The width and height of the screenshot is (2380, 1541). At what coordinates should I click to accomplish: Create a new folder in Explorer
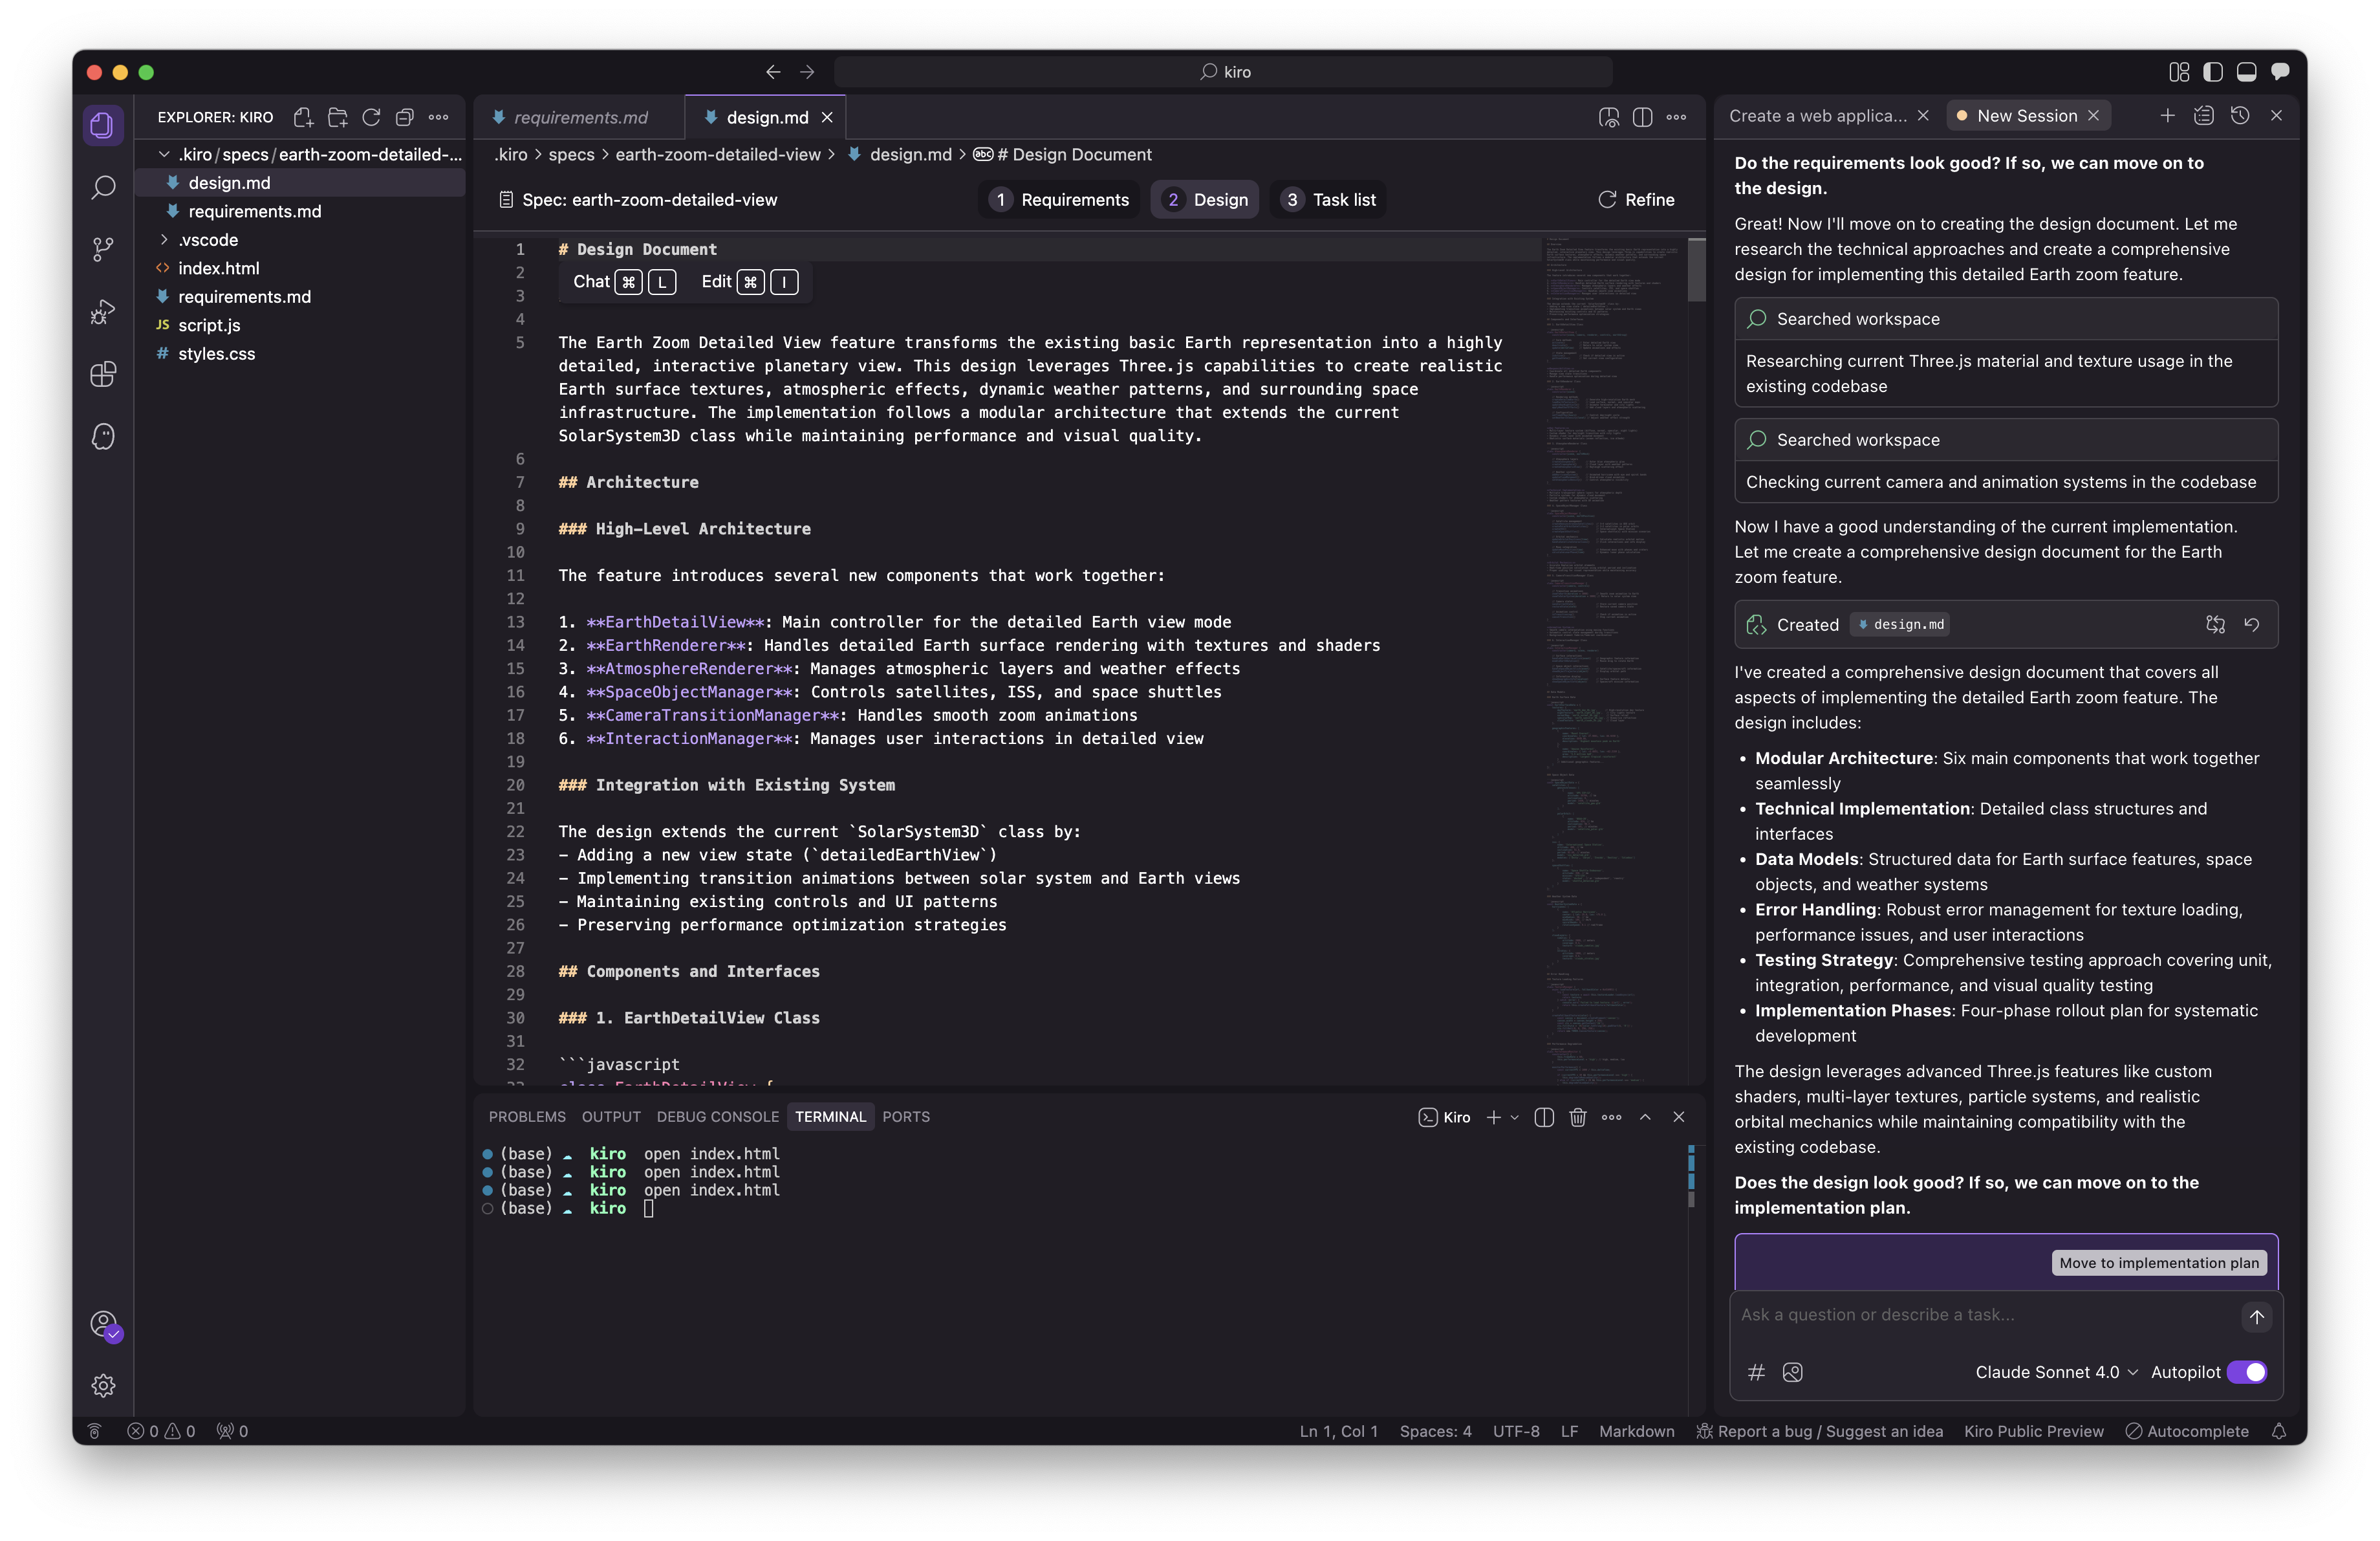pyautogui.click(x=337, y=117)
